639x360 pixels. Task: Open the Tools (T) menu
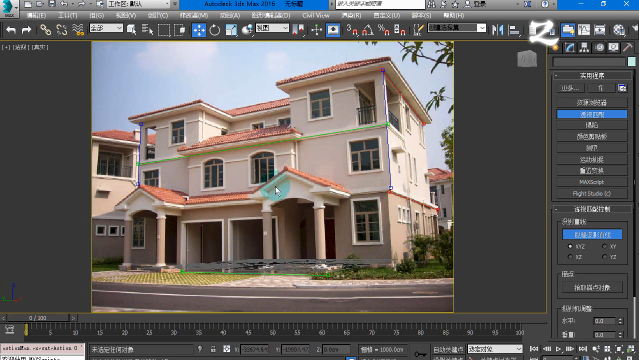67,15
